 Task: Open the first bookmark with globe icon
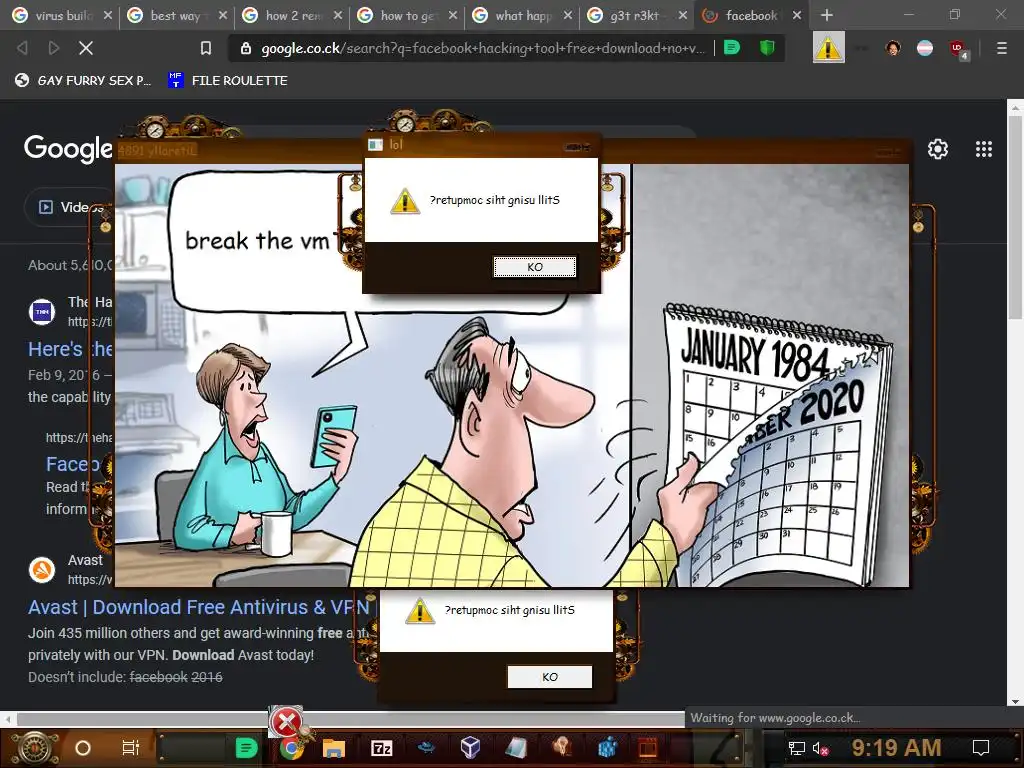[x=84, y=80]
